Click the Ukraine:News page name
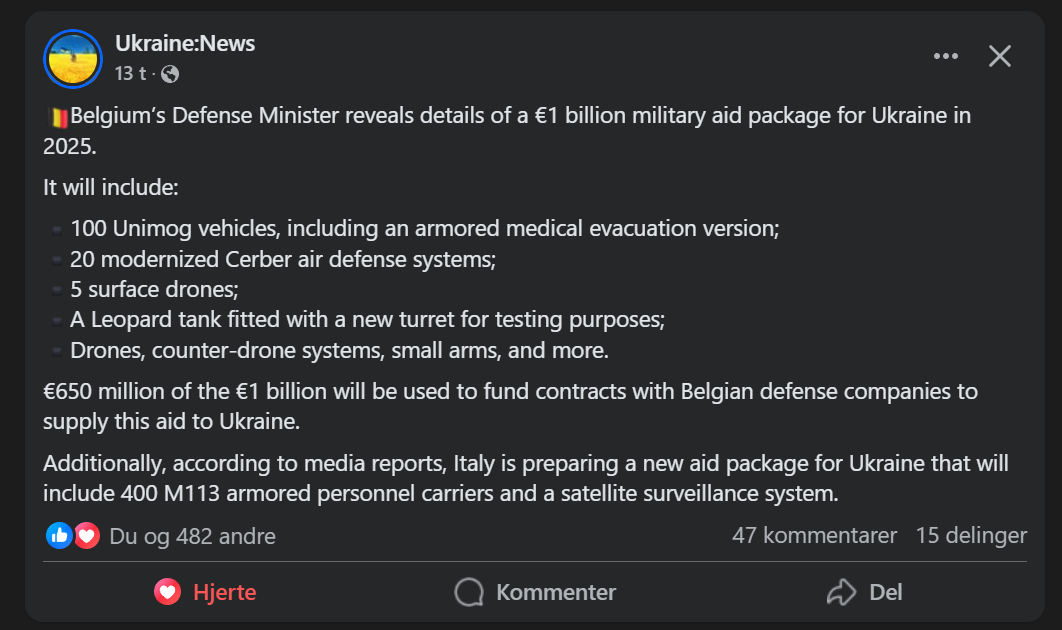Screen dimensions: 1062x630 [x=185, y=43]
